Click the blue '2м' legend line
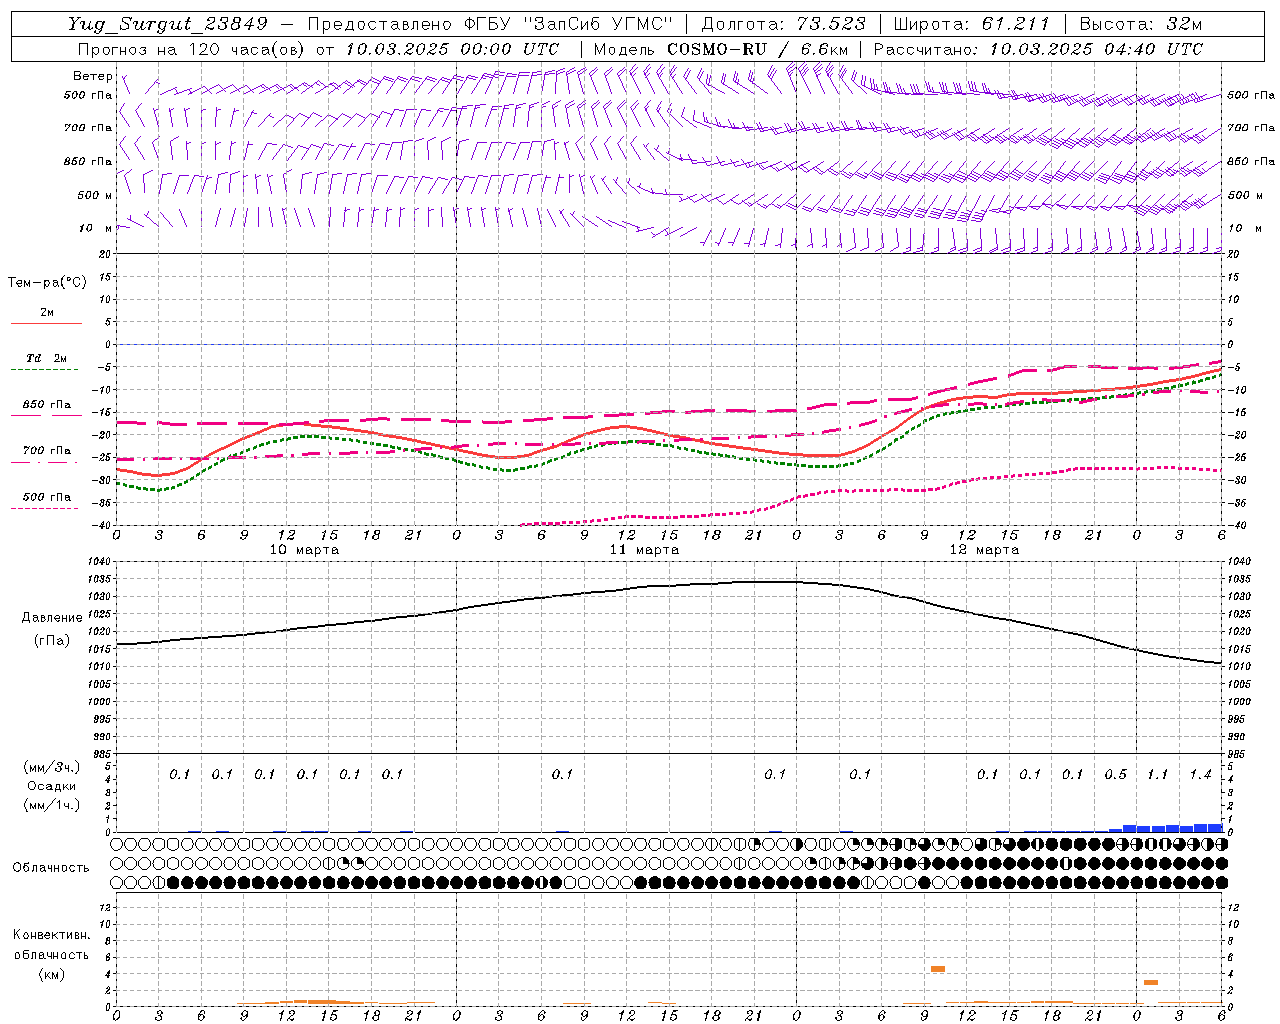The image size is (1280, 1024). click(x=46, y=323)
